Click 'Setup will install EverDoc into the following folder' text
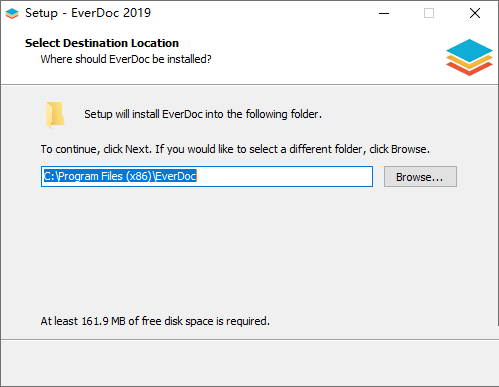 pos(203,114)
